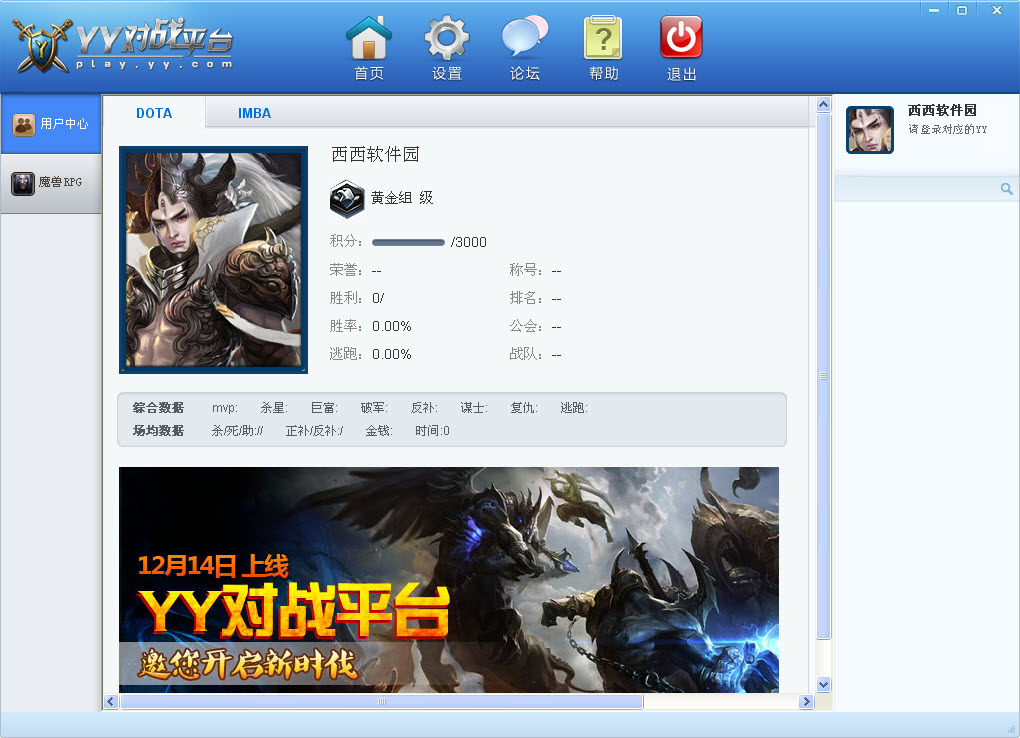Click the 战队 field
The image size is (1020, 738).
(535, 354)
